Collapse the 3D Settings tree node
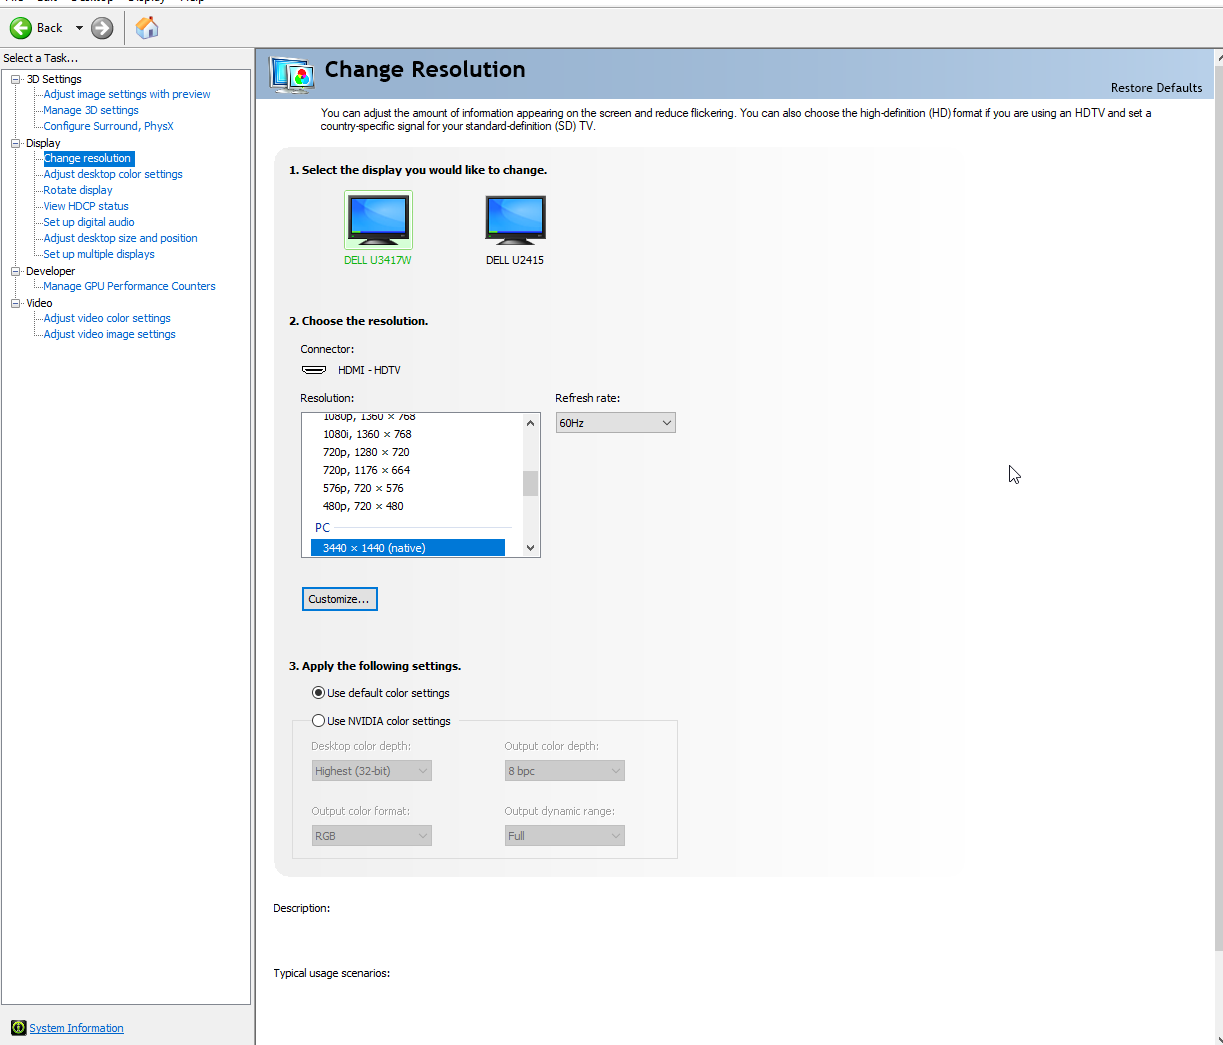 pos(16,79)
